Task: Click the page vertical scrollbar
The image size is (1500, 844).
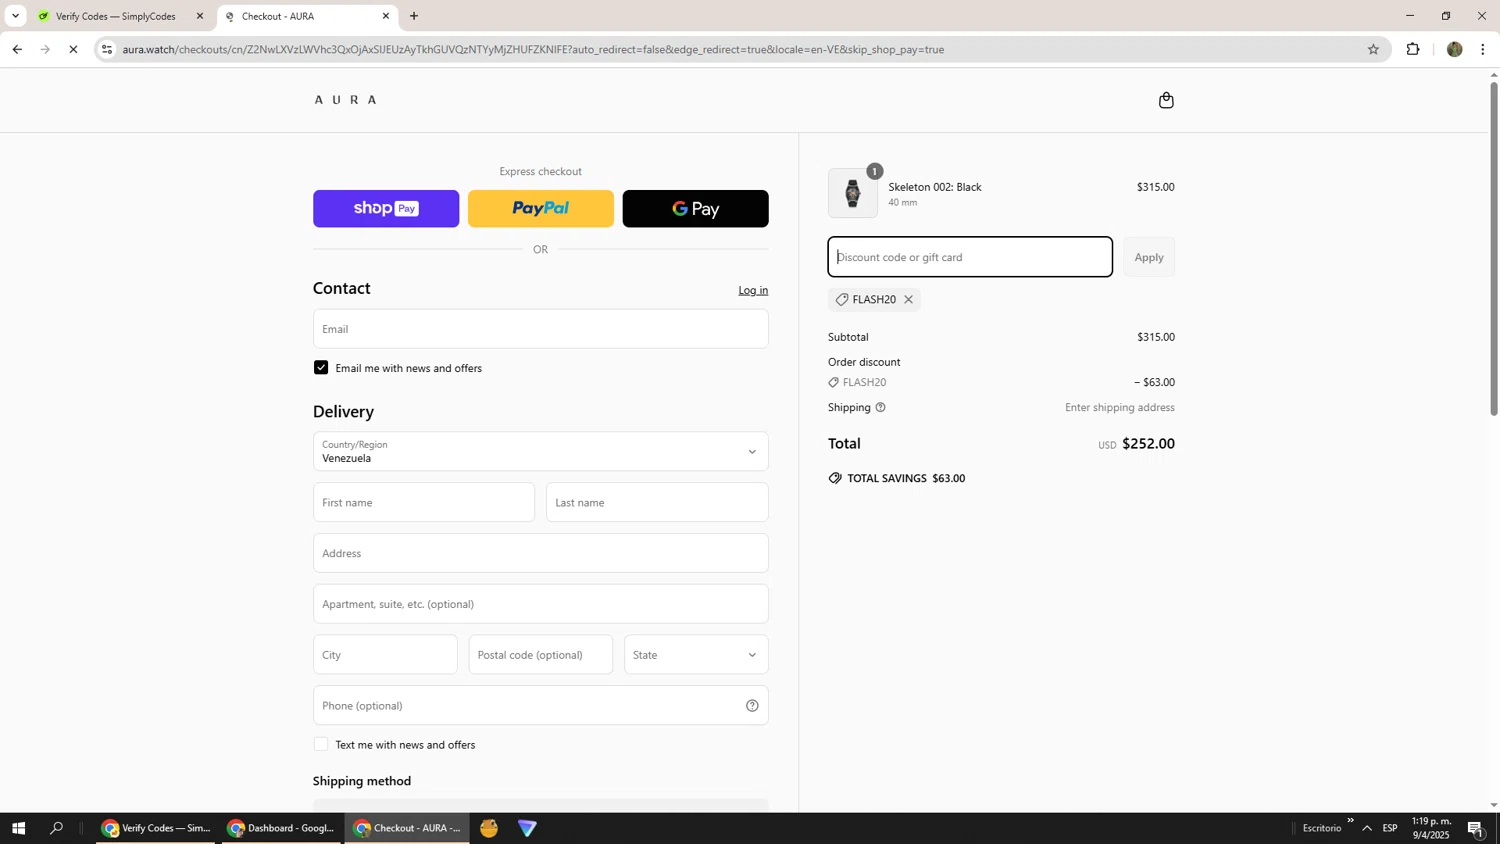Action: (x=1494, y=247)
